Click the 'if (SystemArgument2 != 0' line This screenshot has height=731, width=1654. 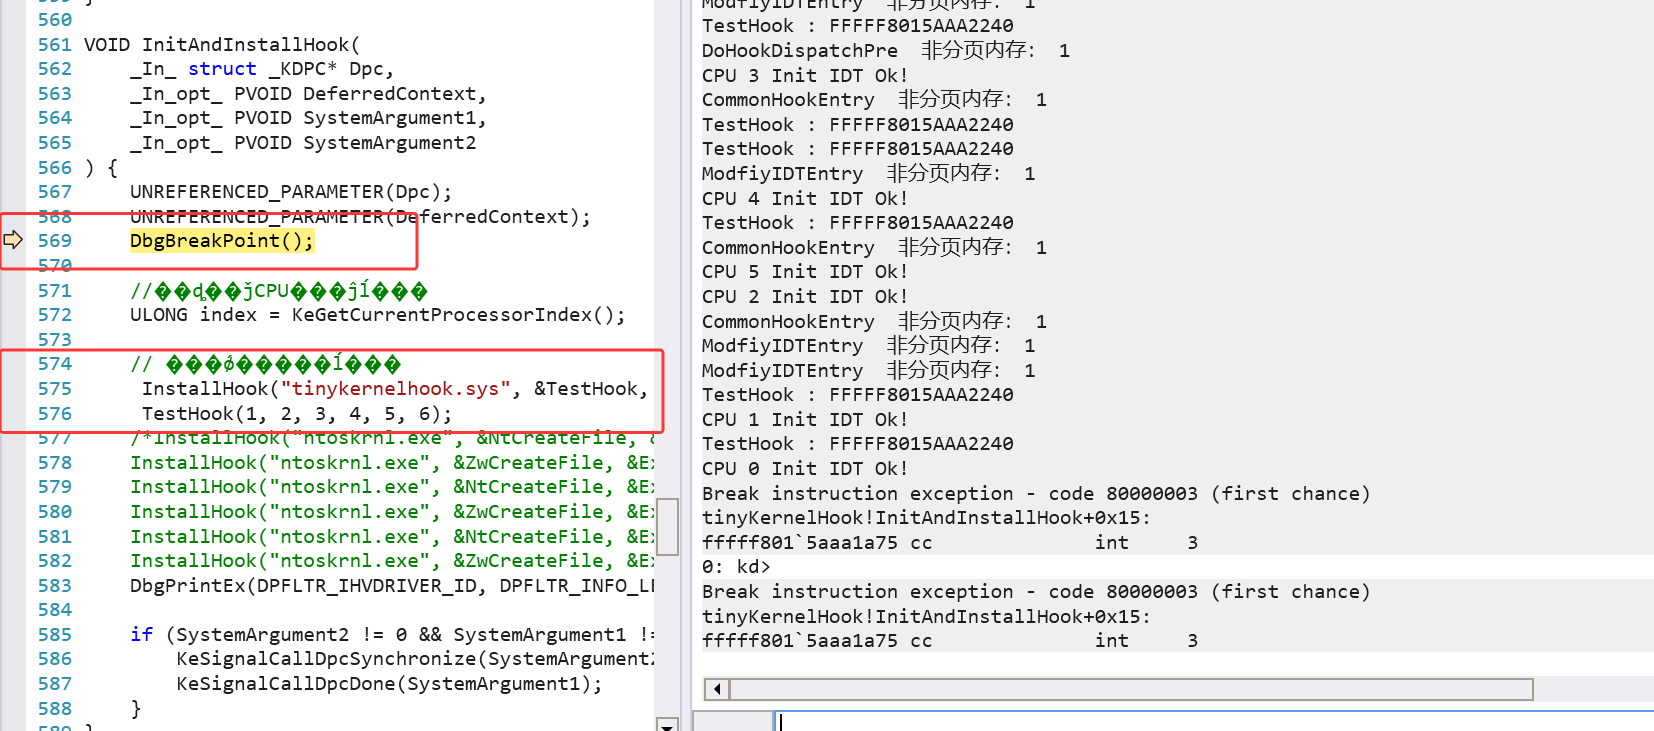(x=392, y=635)
